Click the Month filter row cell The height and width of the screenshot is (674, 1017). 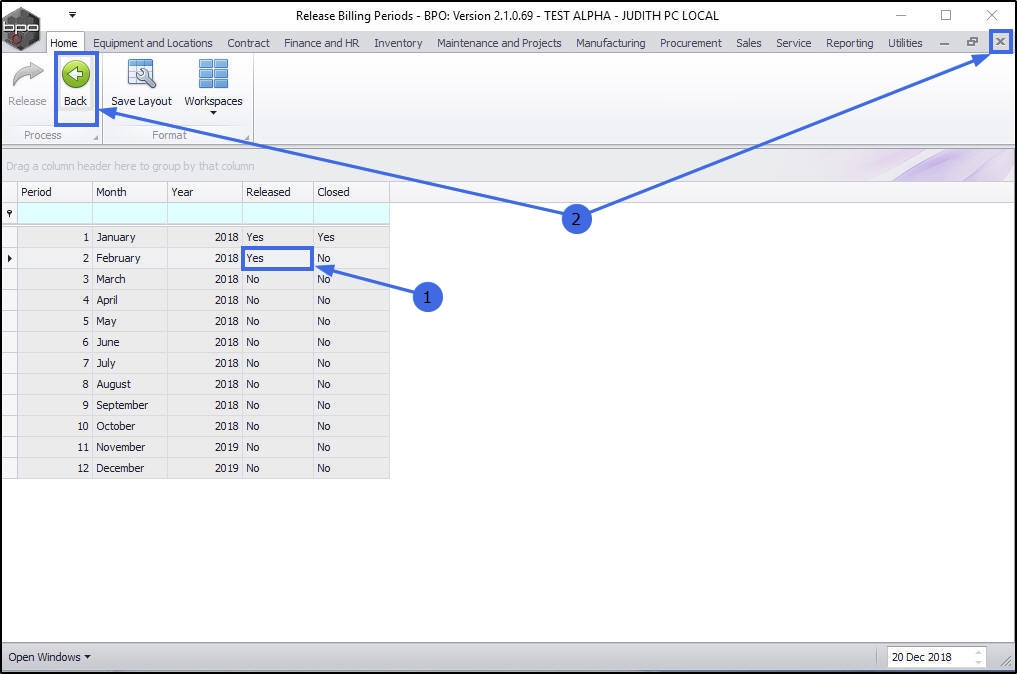click(x=130, y=213)
